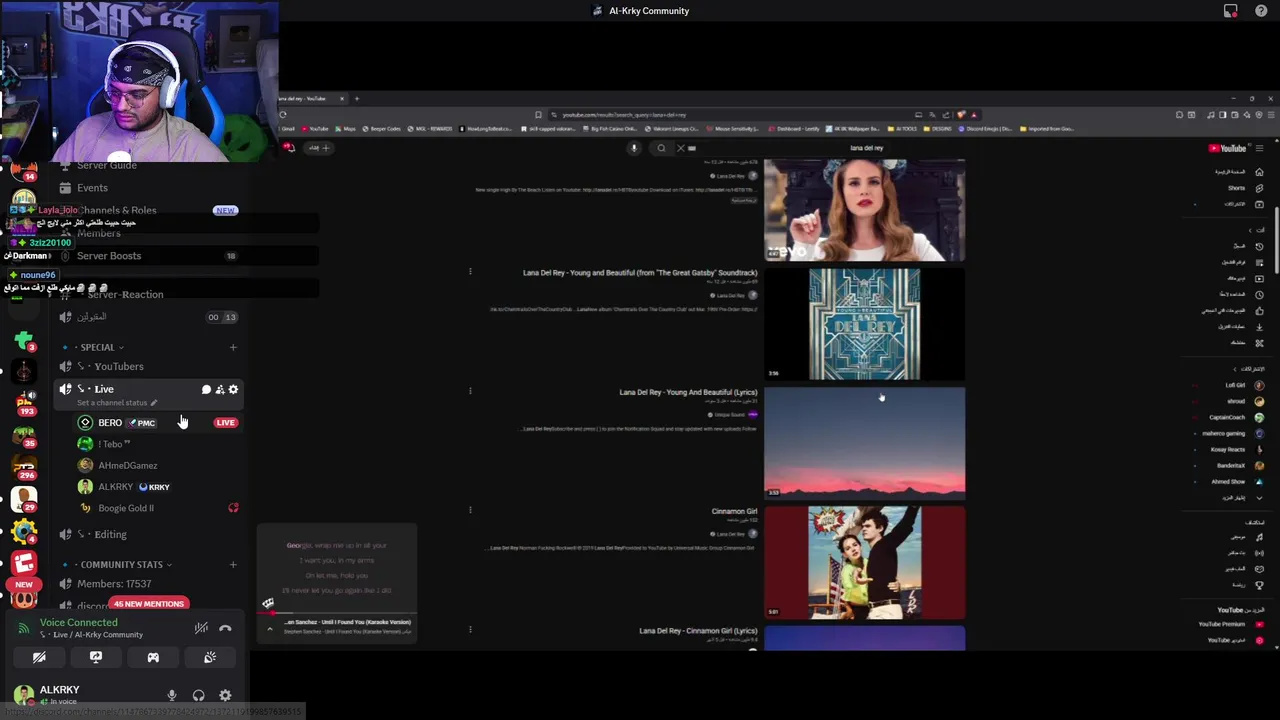Deafen with headphones icon next to ALKRKY
The image size is (1280, 720).
(x=198, y=695)
